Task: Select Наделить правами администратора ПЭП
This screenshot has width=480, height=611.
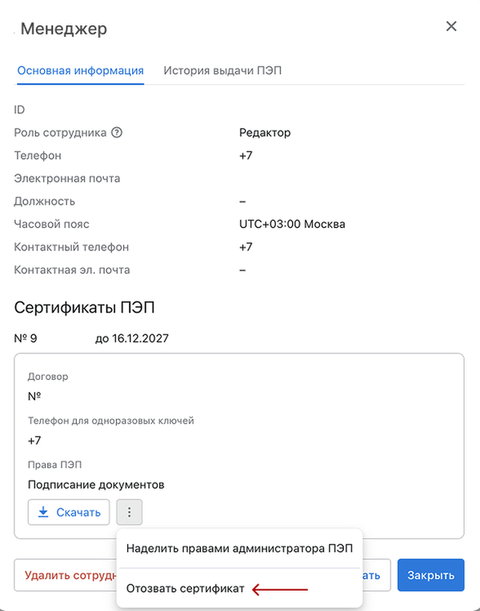Action: pyautogui.click(x=240, y=549)
